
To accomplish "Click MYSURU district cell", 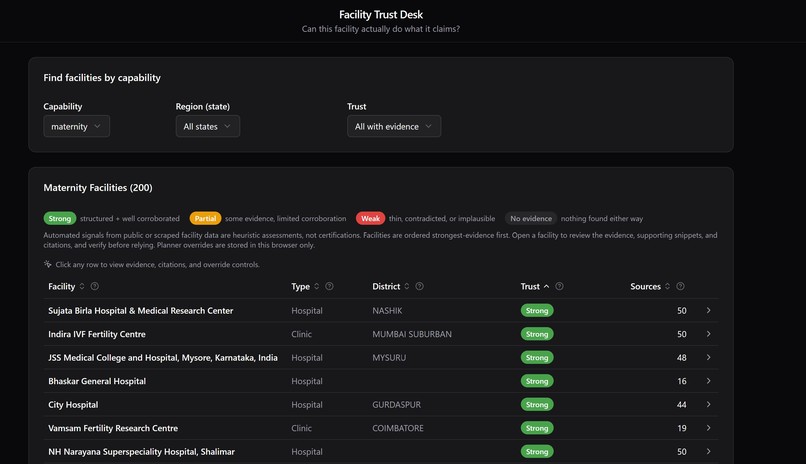I will (389, 358).
